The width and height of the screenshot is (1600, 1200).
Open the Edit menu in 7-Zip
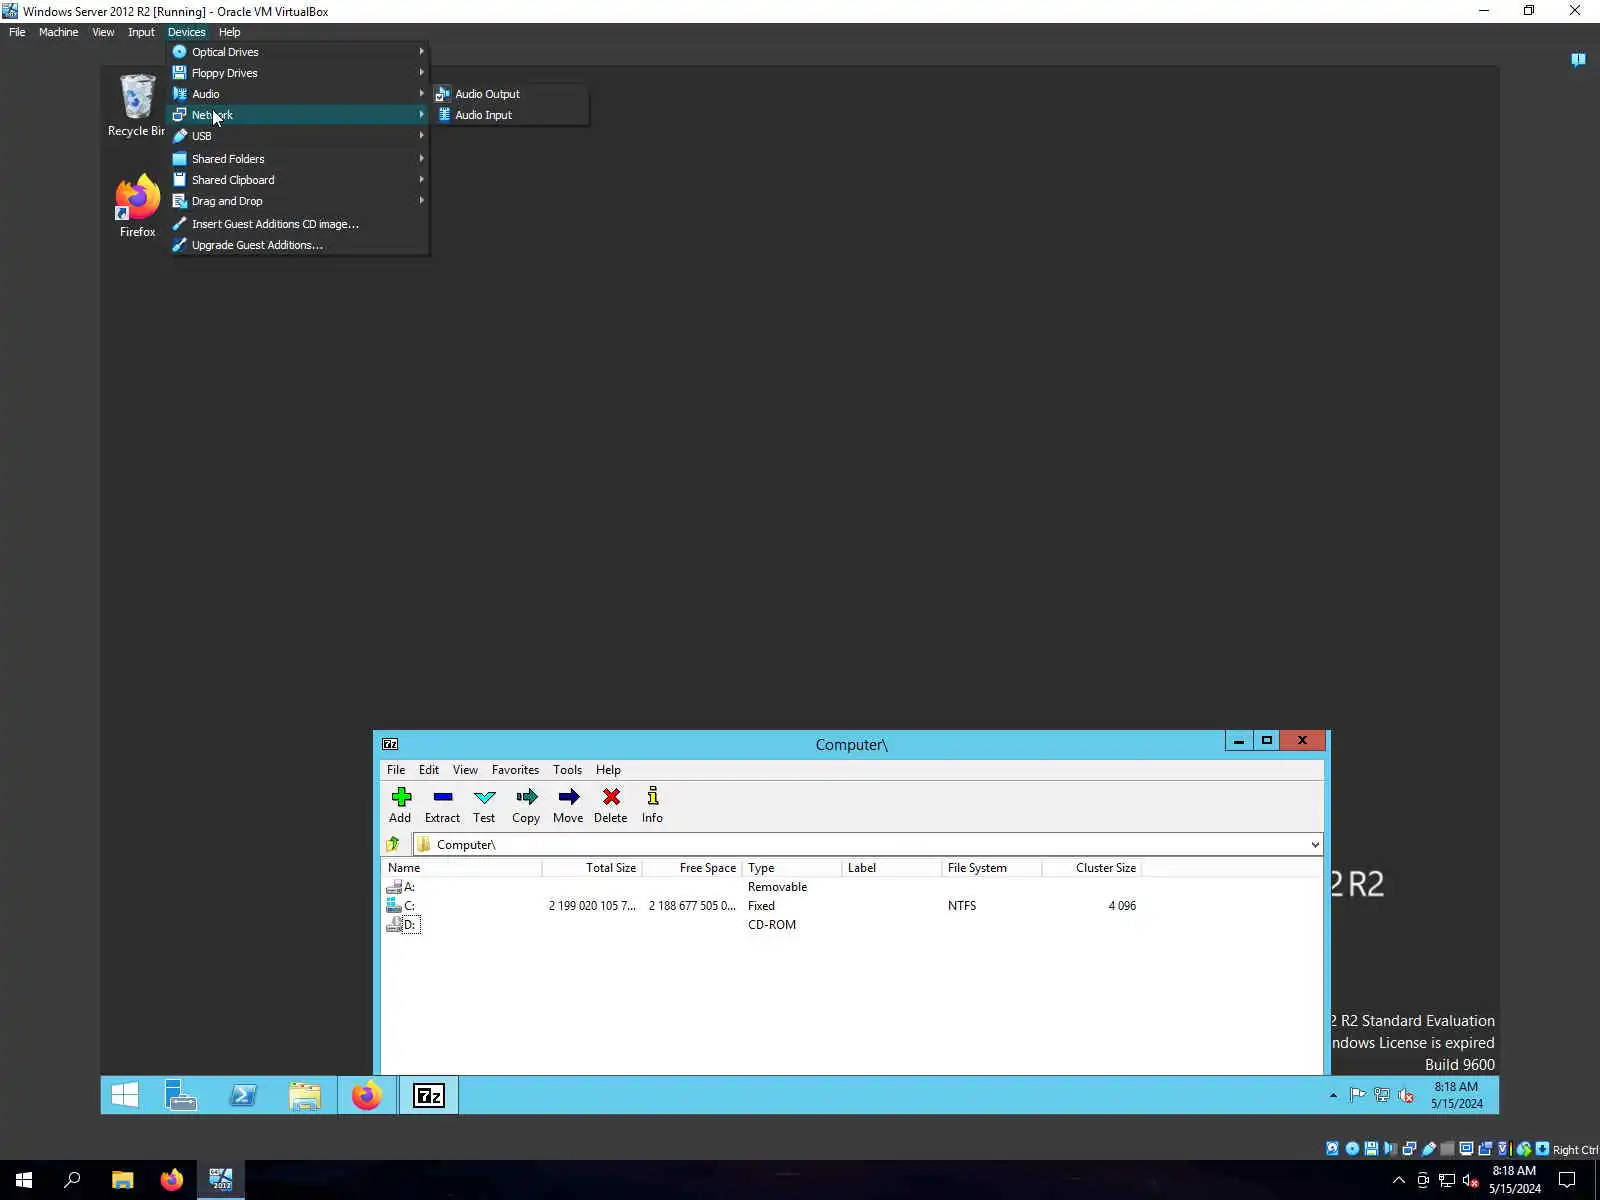pos(429,770)
